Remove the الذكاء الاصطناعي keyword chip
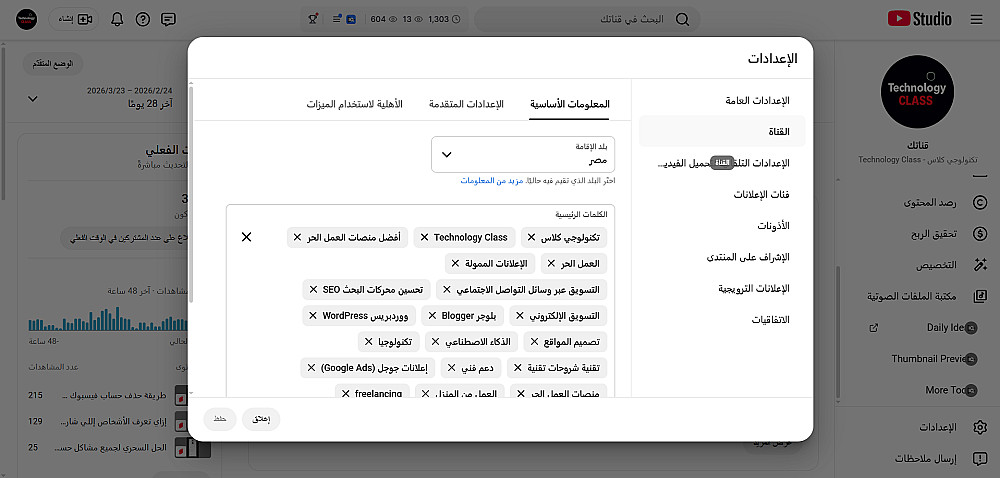Image resolution: width=1000 pixels, height=478 pixels. pyautogui.click(x=435, y=342)
